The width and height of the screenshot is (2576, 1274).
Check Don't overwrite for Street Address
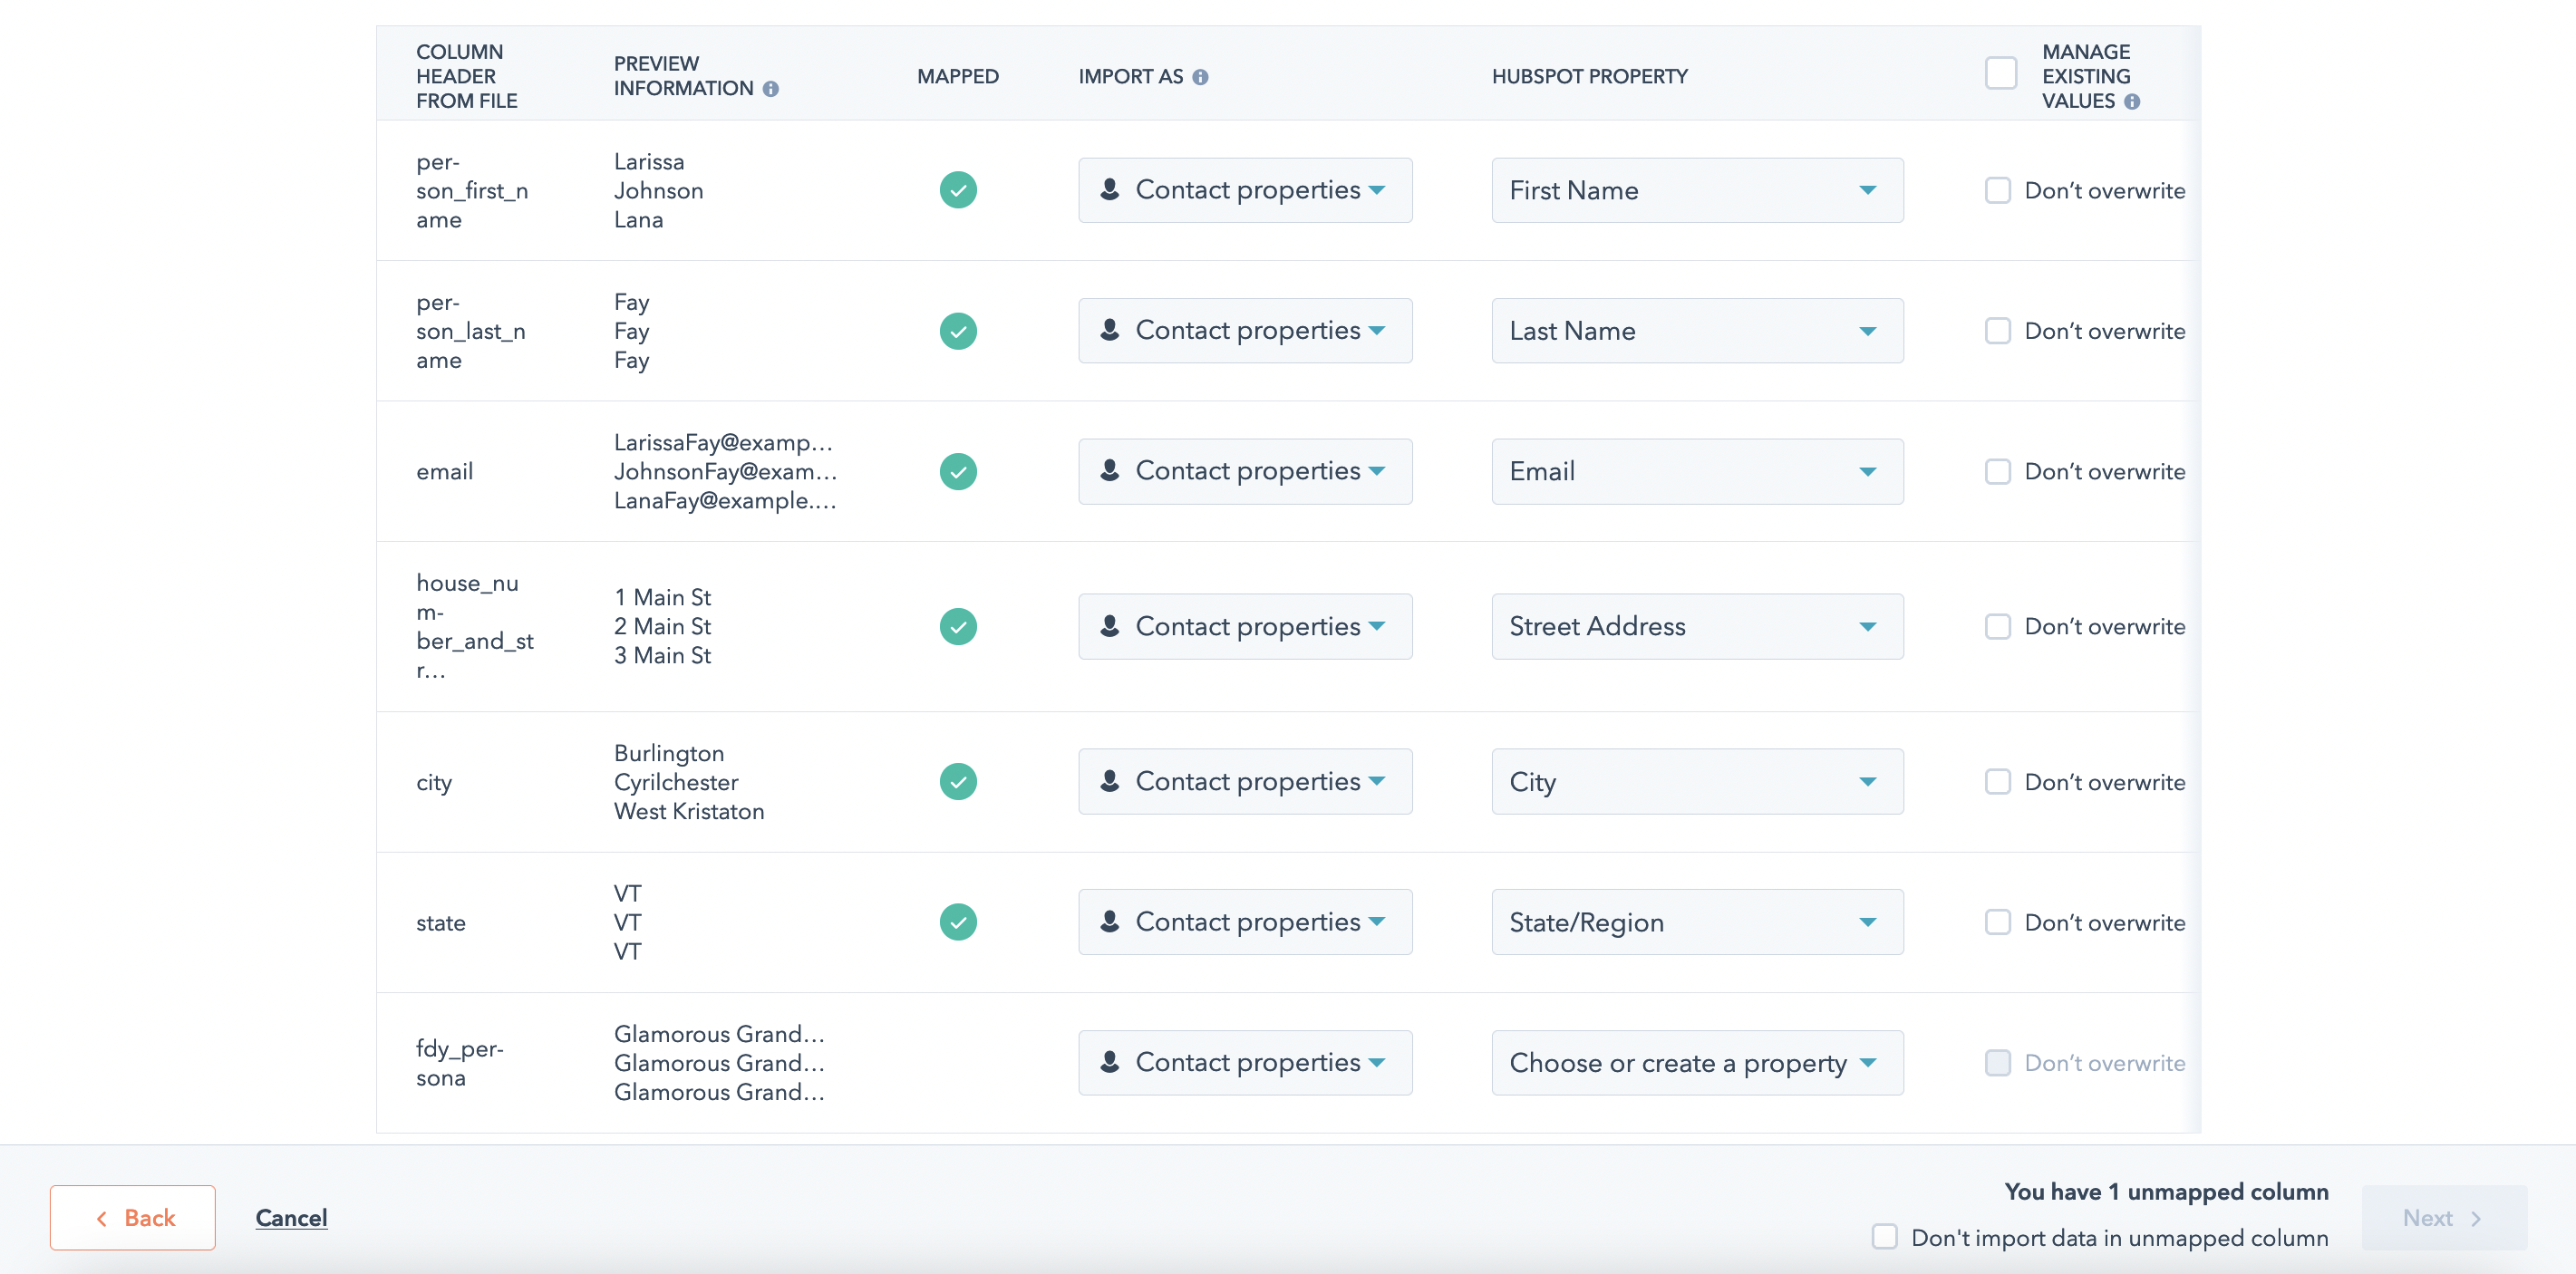(1998, 626)
